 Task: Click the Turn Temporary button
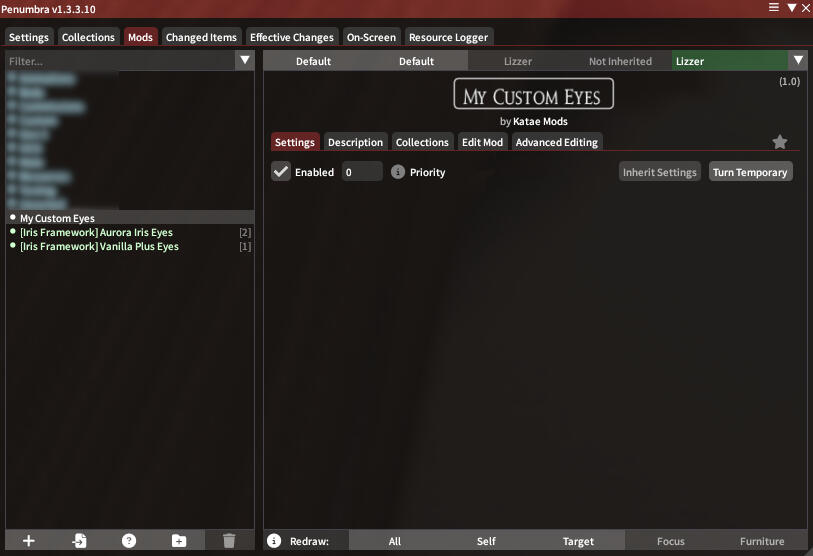(x=750, y=172)
